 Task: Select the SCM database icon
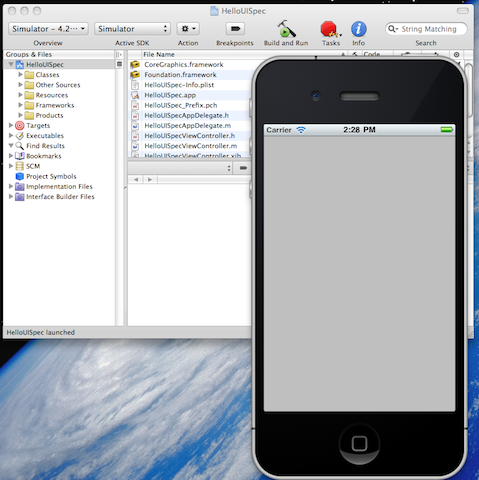tap(20, 166)
